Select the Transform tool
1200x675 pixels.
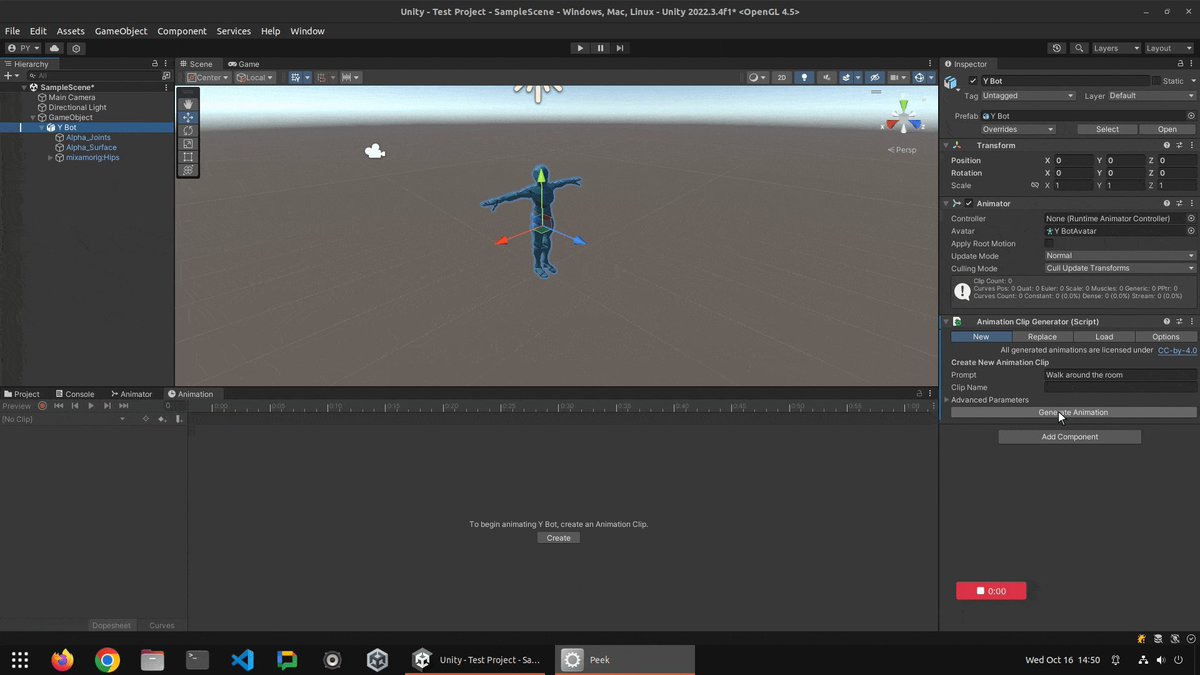(x=188, y=170)
